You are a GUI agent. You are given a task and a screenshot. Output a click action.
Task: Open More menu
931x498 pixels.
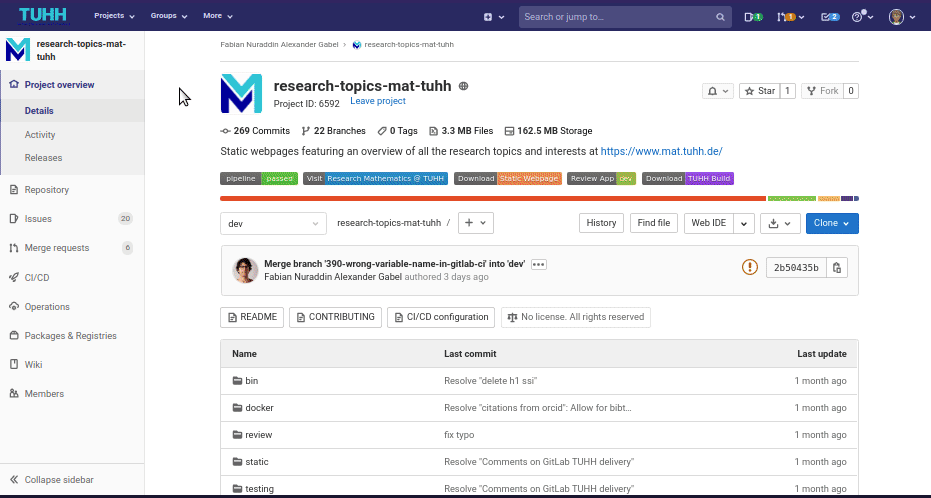pos(217,16)
